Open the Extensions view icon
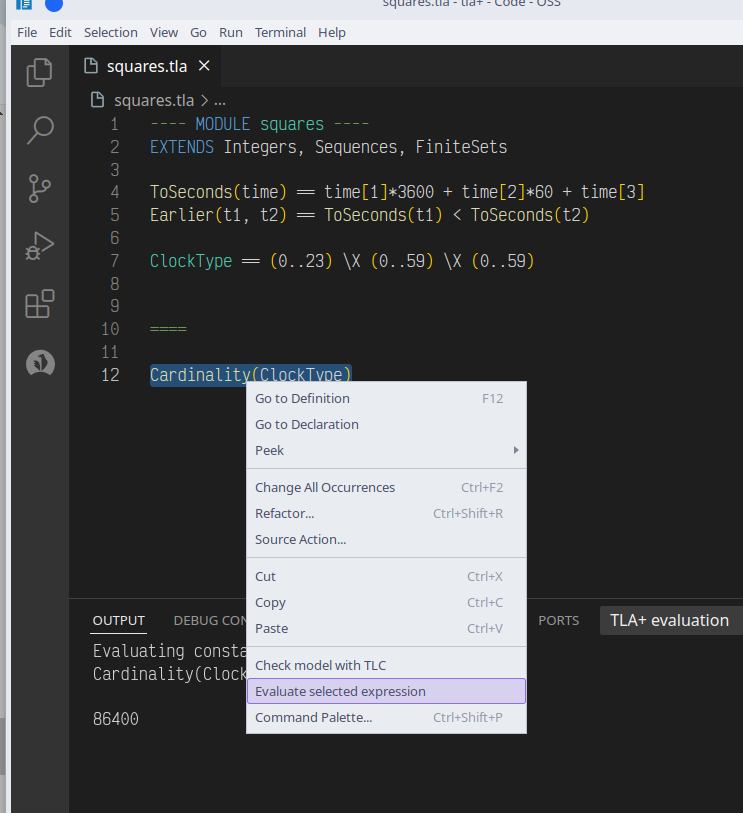Viewport: 743px width, 813px height. tap(40, 304)
